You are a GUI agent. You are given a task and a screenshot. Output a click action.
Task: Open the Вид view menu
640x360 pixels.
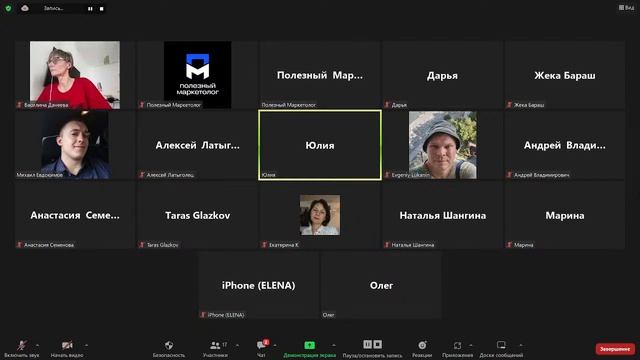pyautogui.click(x=626, y=7)
